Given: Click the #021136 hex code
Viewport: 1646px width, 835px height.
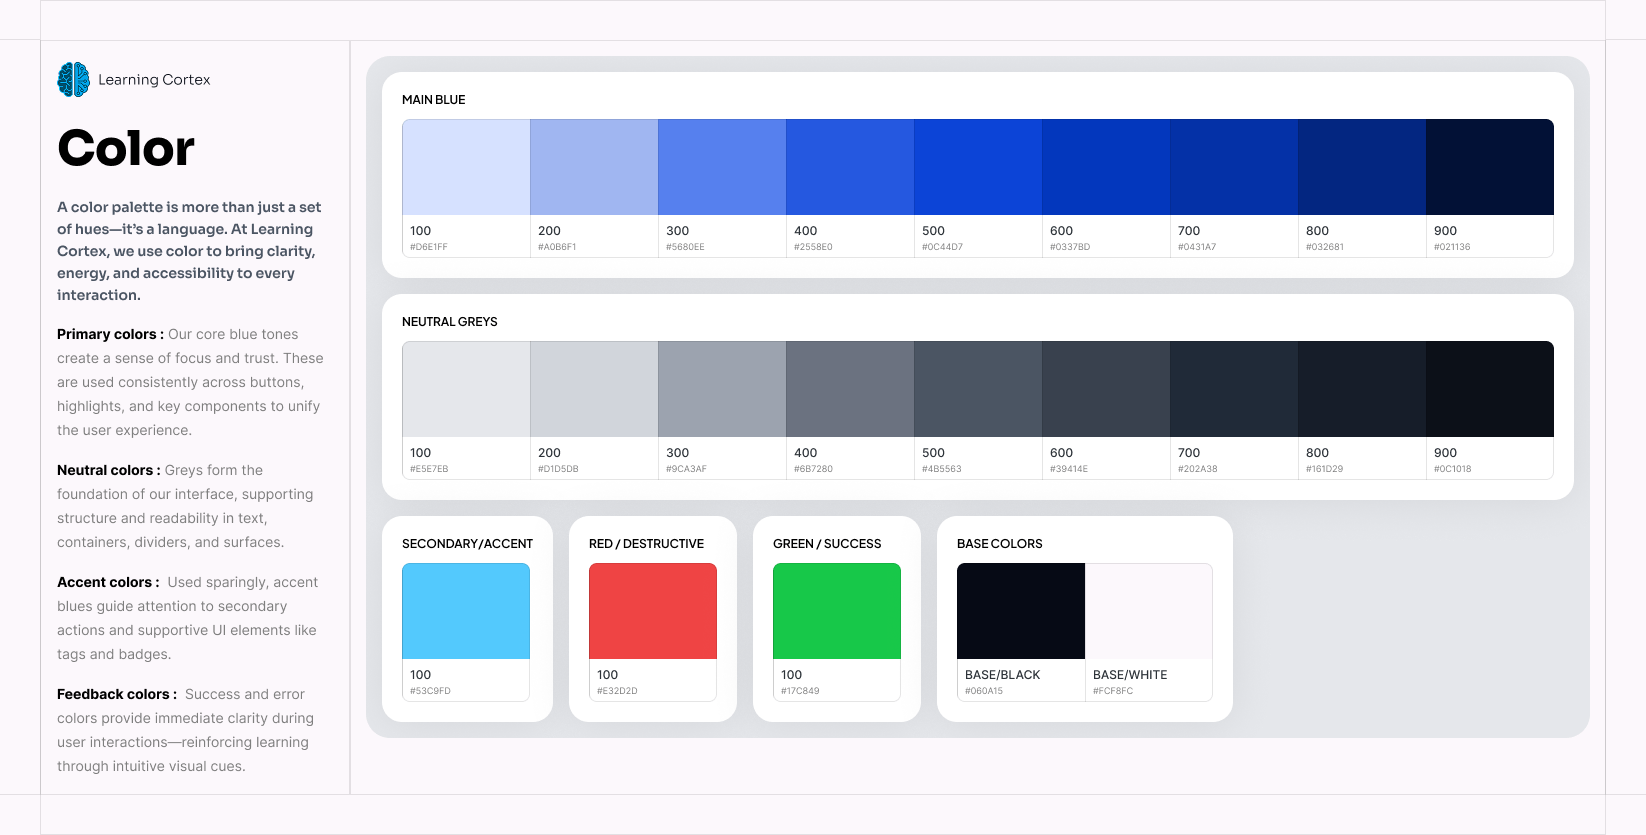Looking at the screenshot, I should coord(1452,247).
